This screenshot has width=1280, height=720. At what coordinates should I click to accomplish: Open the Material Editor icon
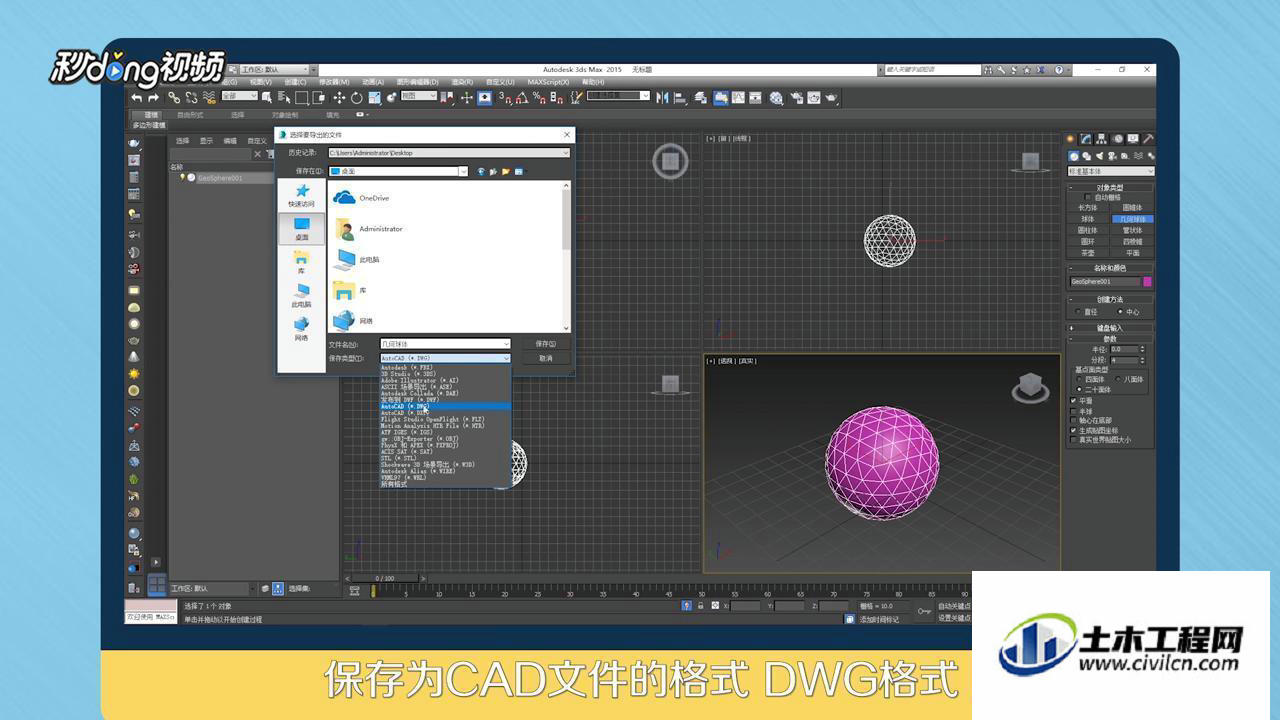pyautogui.click(x=775, y=98)
